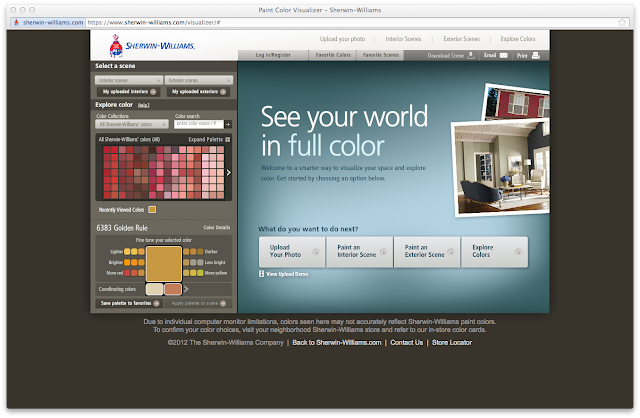The image size is (640, 418).
Task: Open Exterior Scenes top menu
Action: [x=462, y=39]
